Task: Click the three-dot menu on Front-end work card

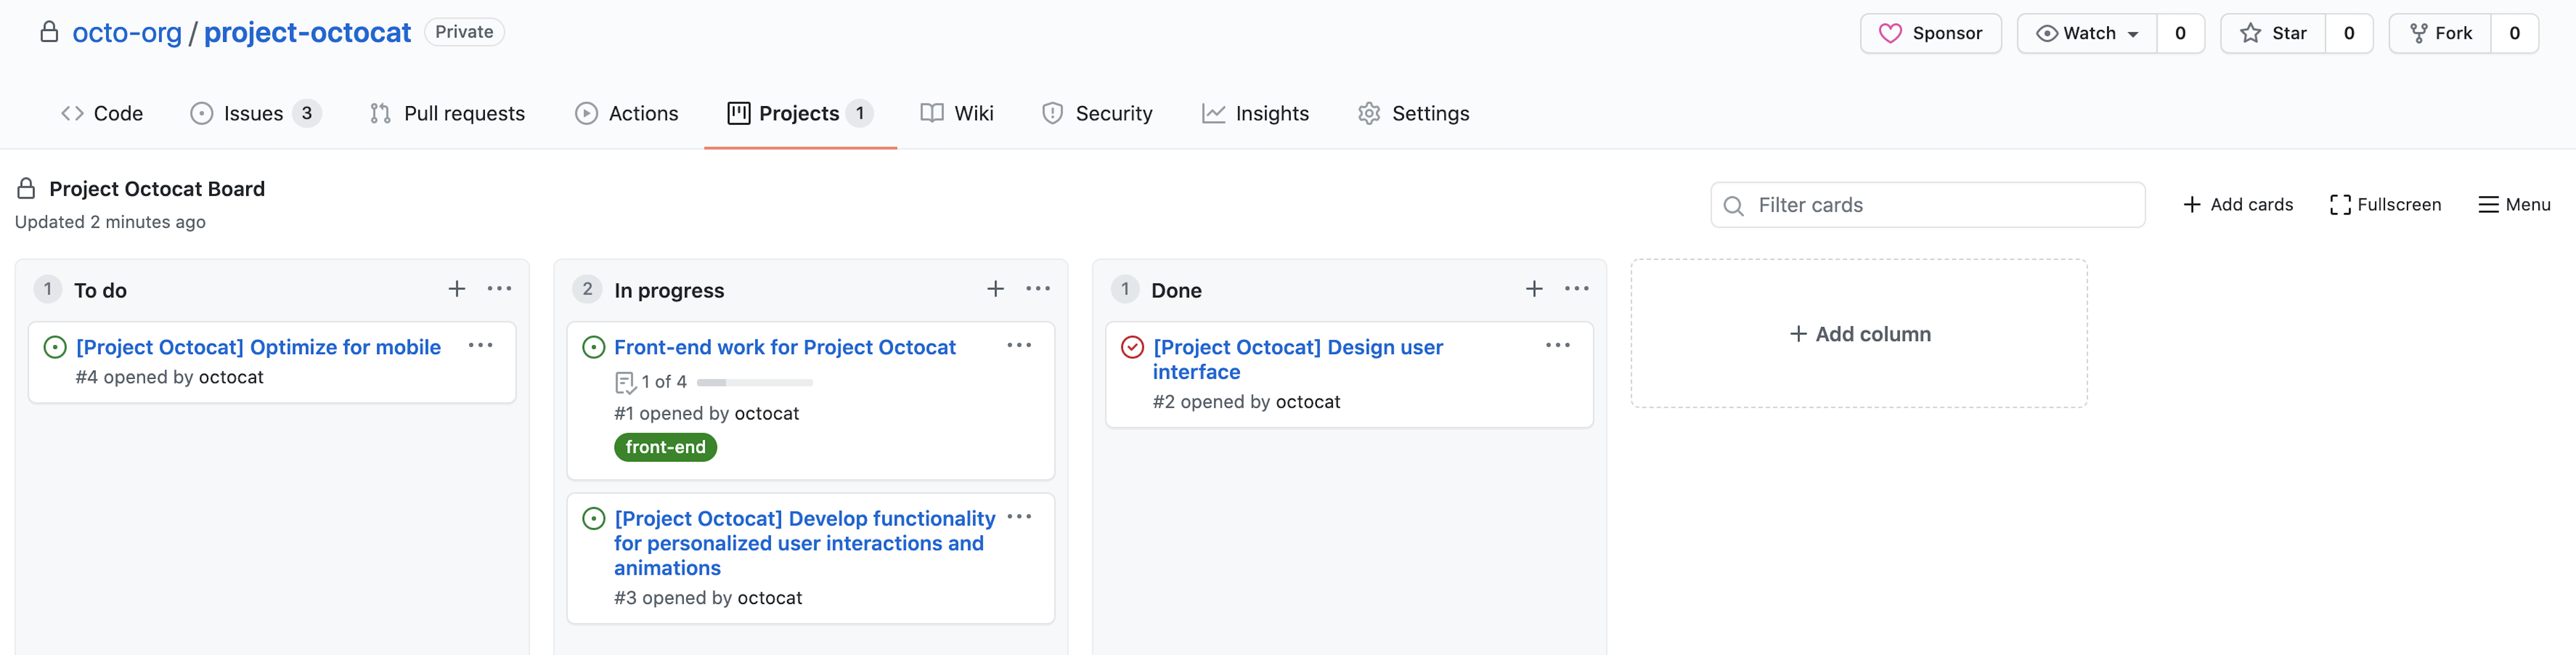Action: [1020, 346]
